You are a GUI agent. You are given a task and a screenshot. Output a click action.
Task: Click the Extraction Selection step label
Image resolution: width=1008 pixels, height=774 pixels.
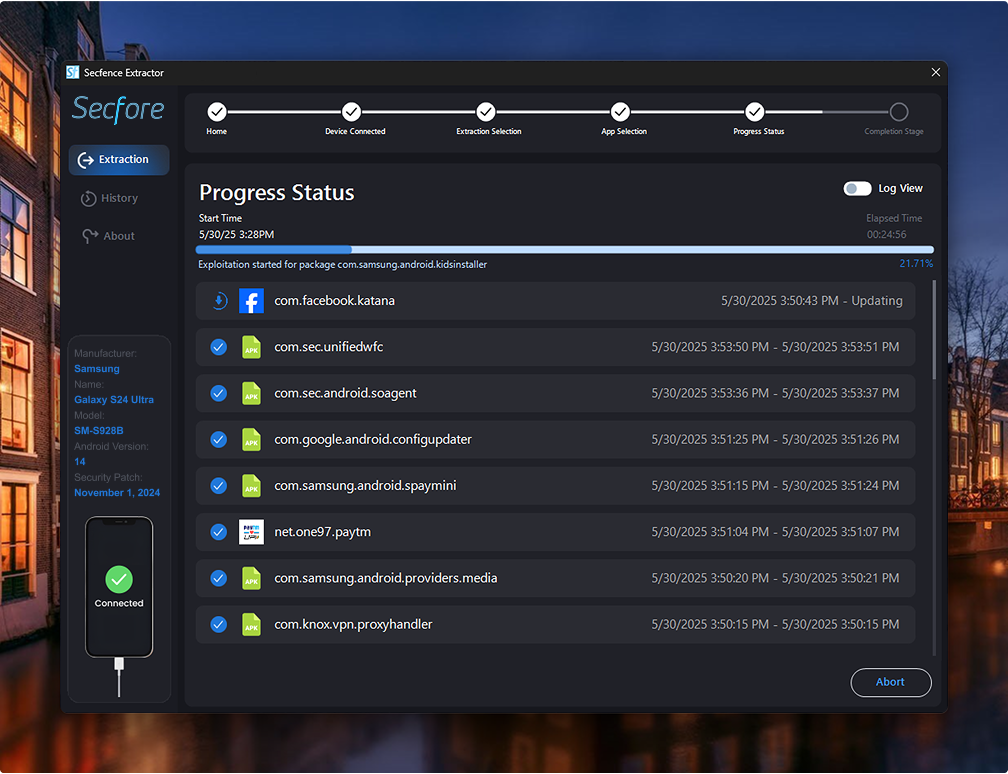click(x=489, y=132)
